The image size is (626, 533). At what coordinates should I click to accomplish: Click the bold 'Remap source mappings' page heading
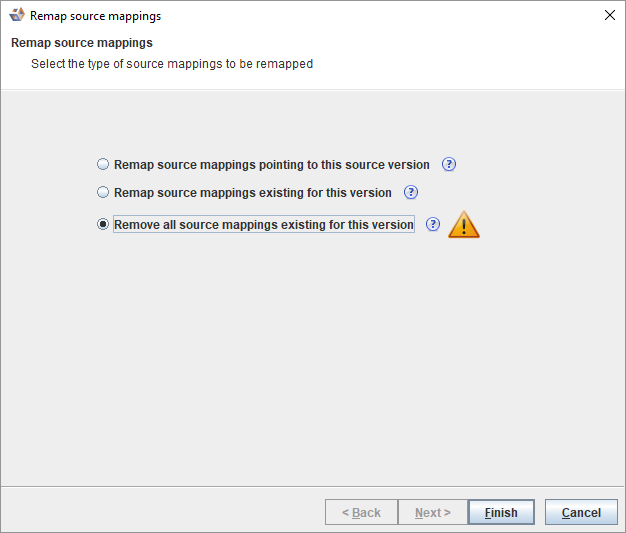81,44
